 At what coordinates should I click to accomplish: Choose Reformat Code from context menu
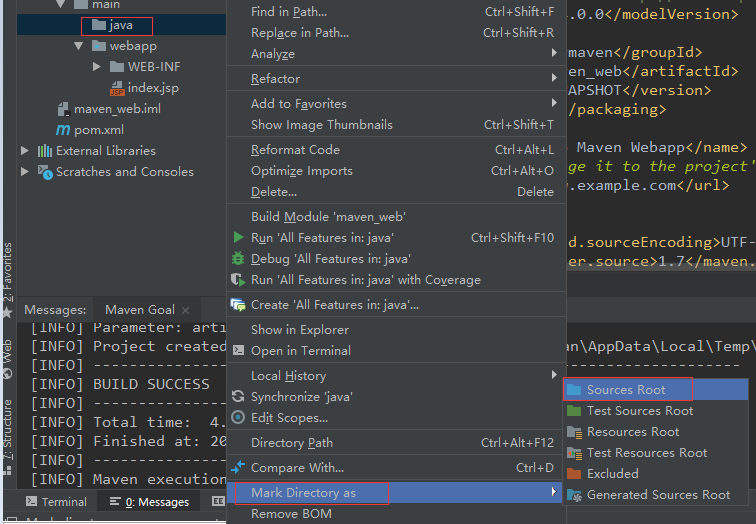click(x=295, y=150)
